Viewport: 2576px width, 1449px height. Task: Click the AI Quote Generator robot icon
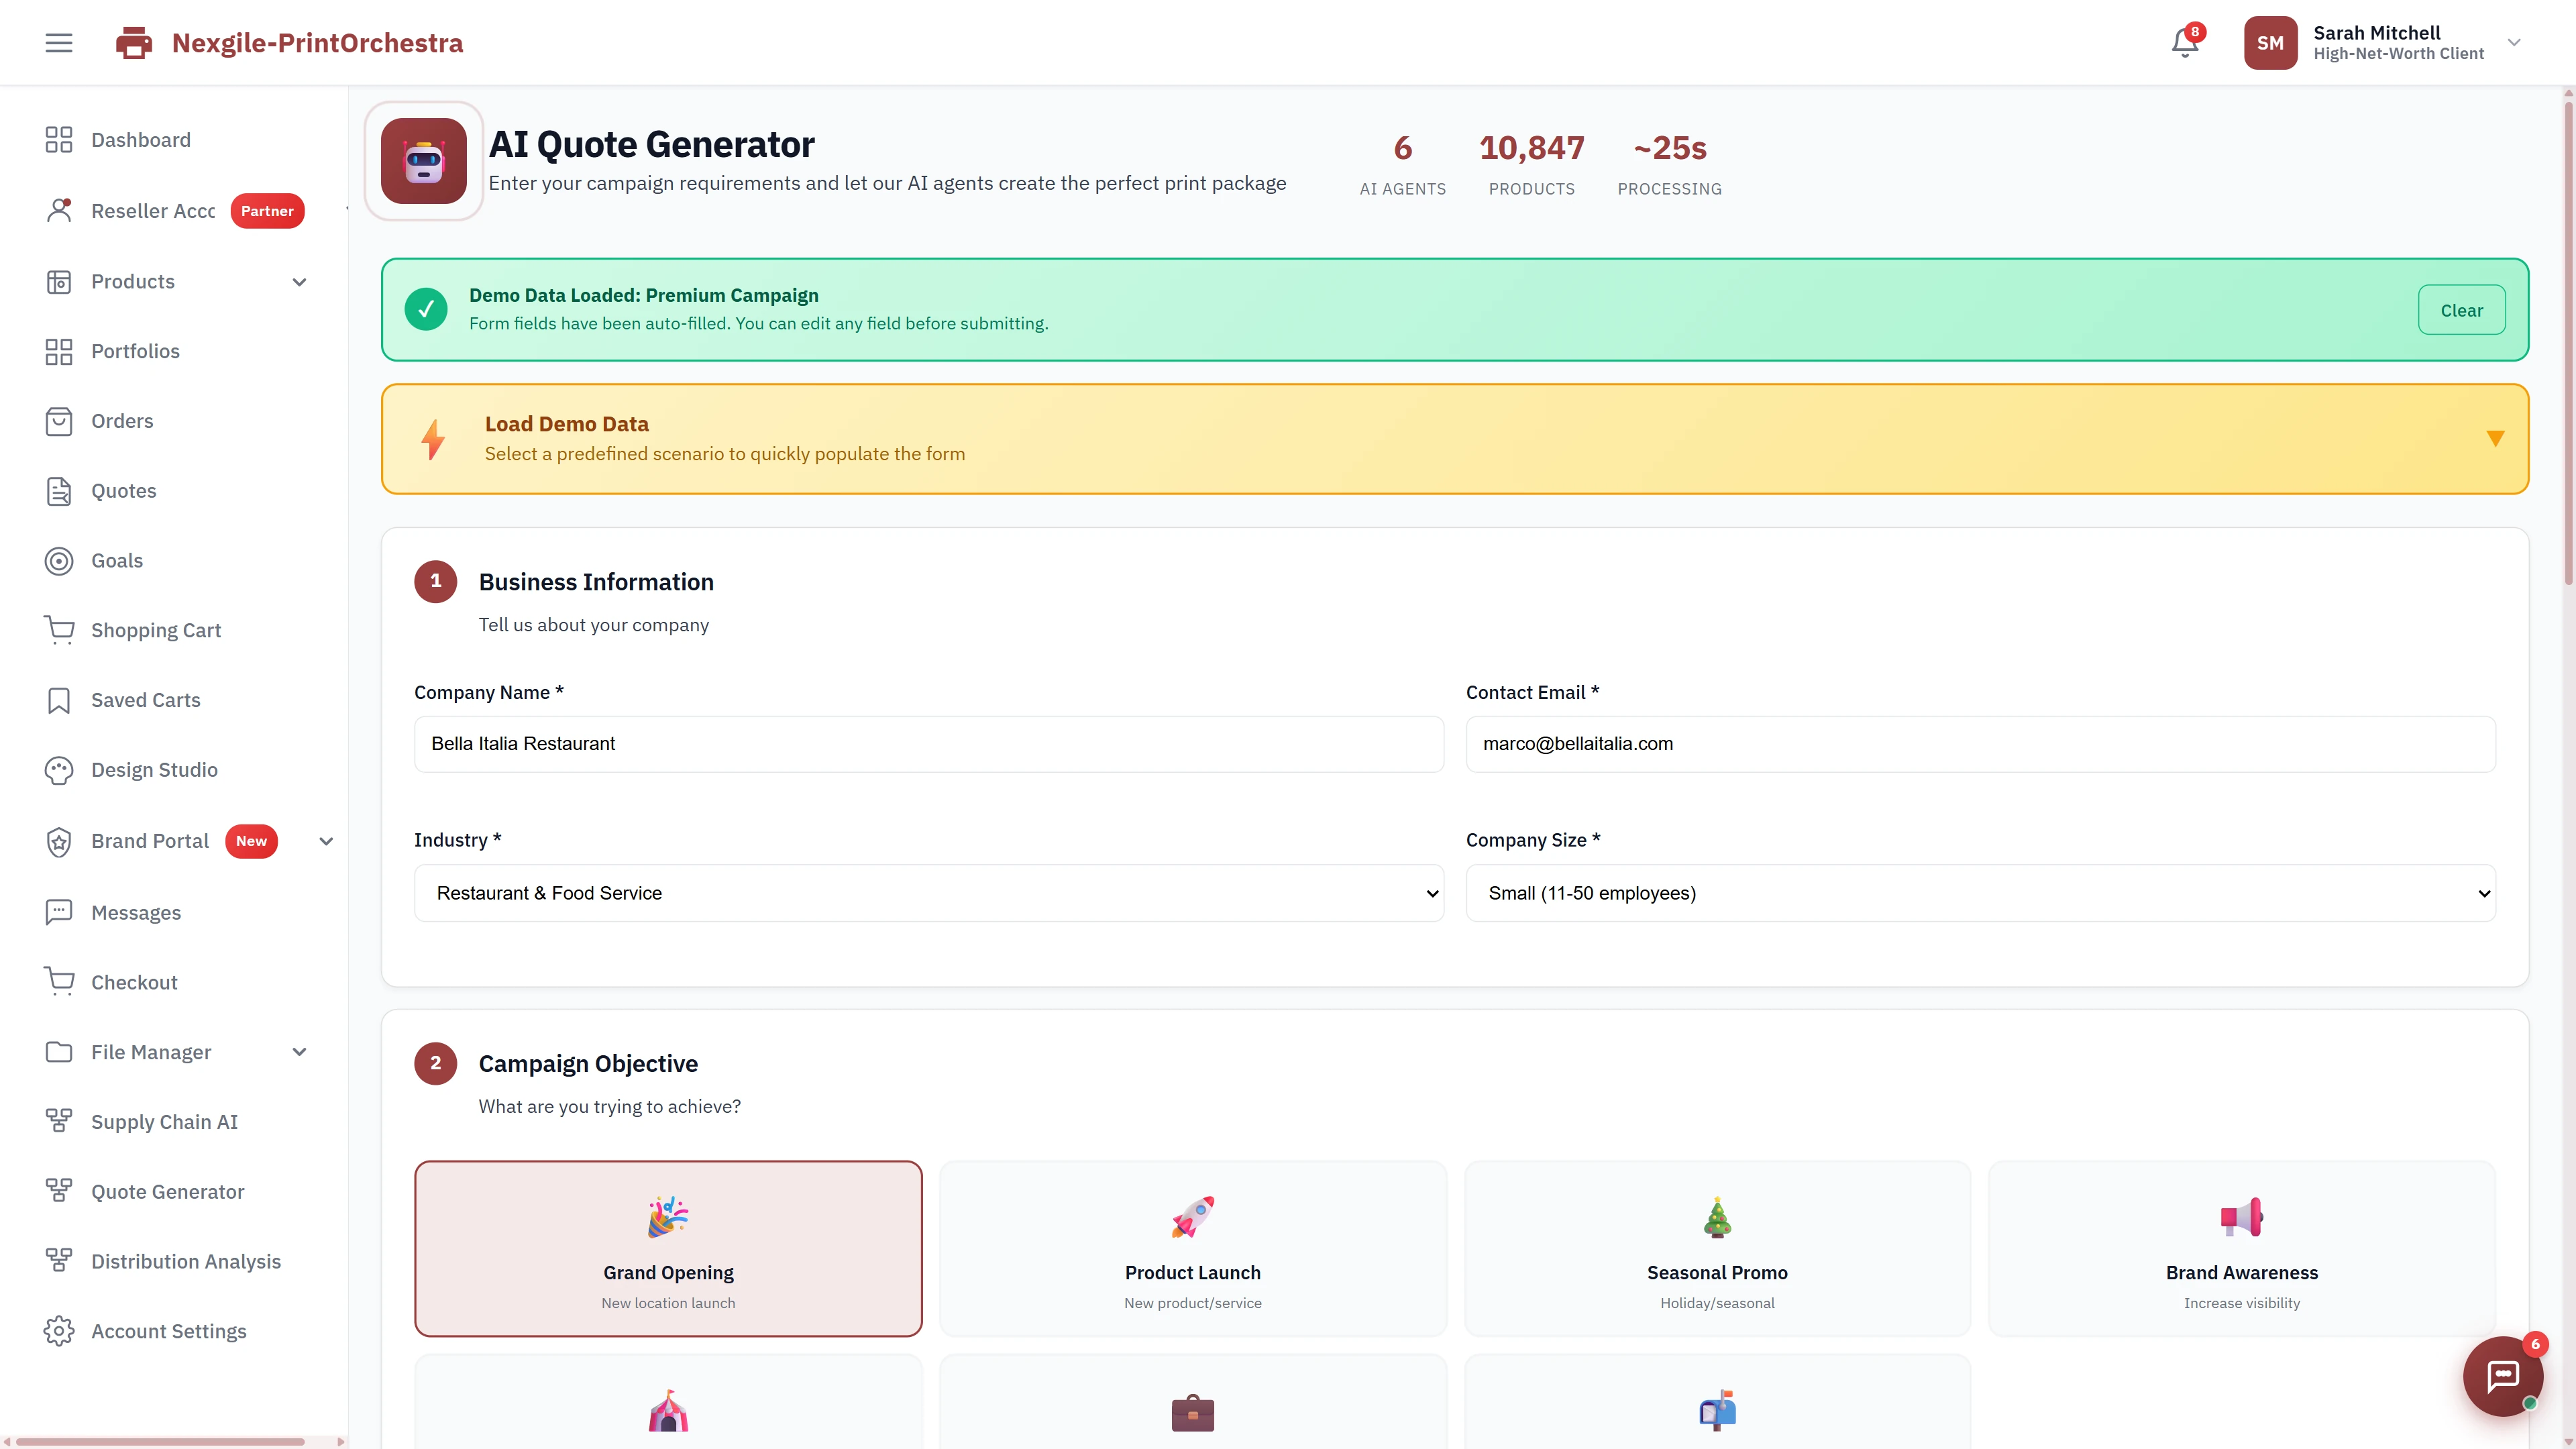tap(423, 161)
